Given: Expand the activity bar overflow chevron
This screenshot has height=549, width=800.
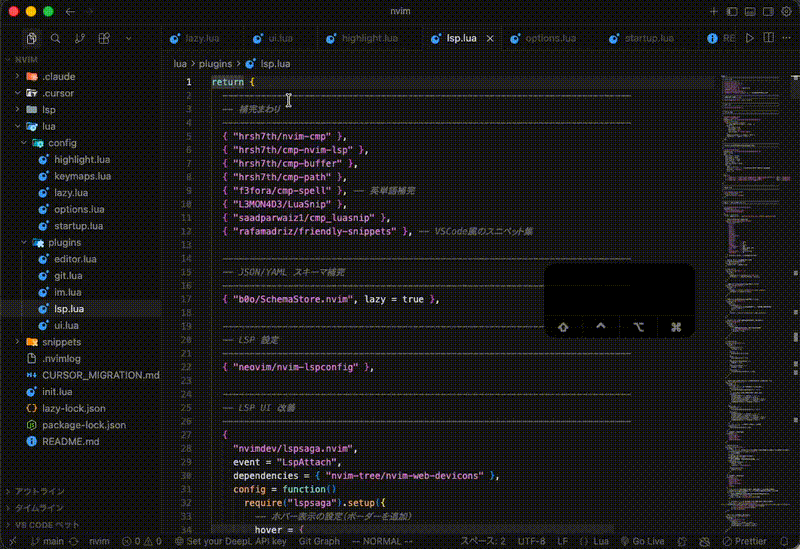Looking at the screenshot, I should point(128,38).
